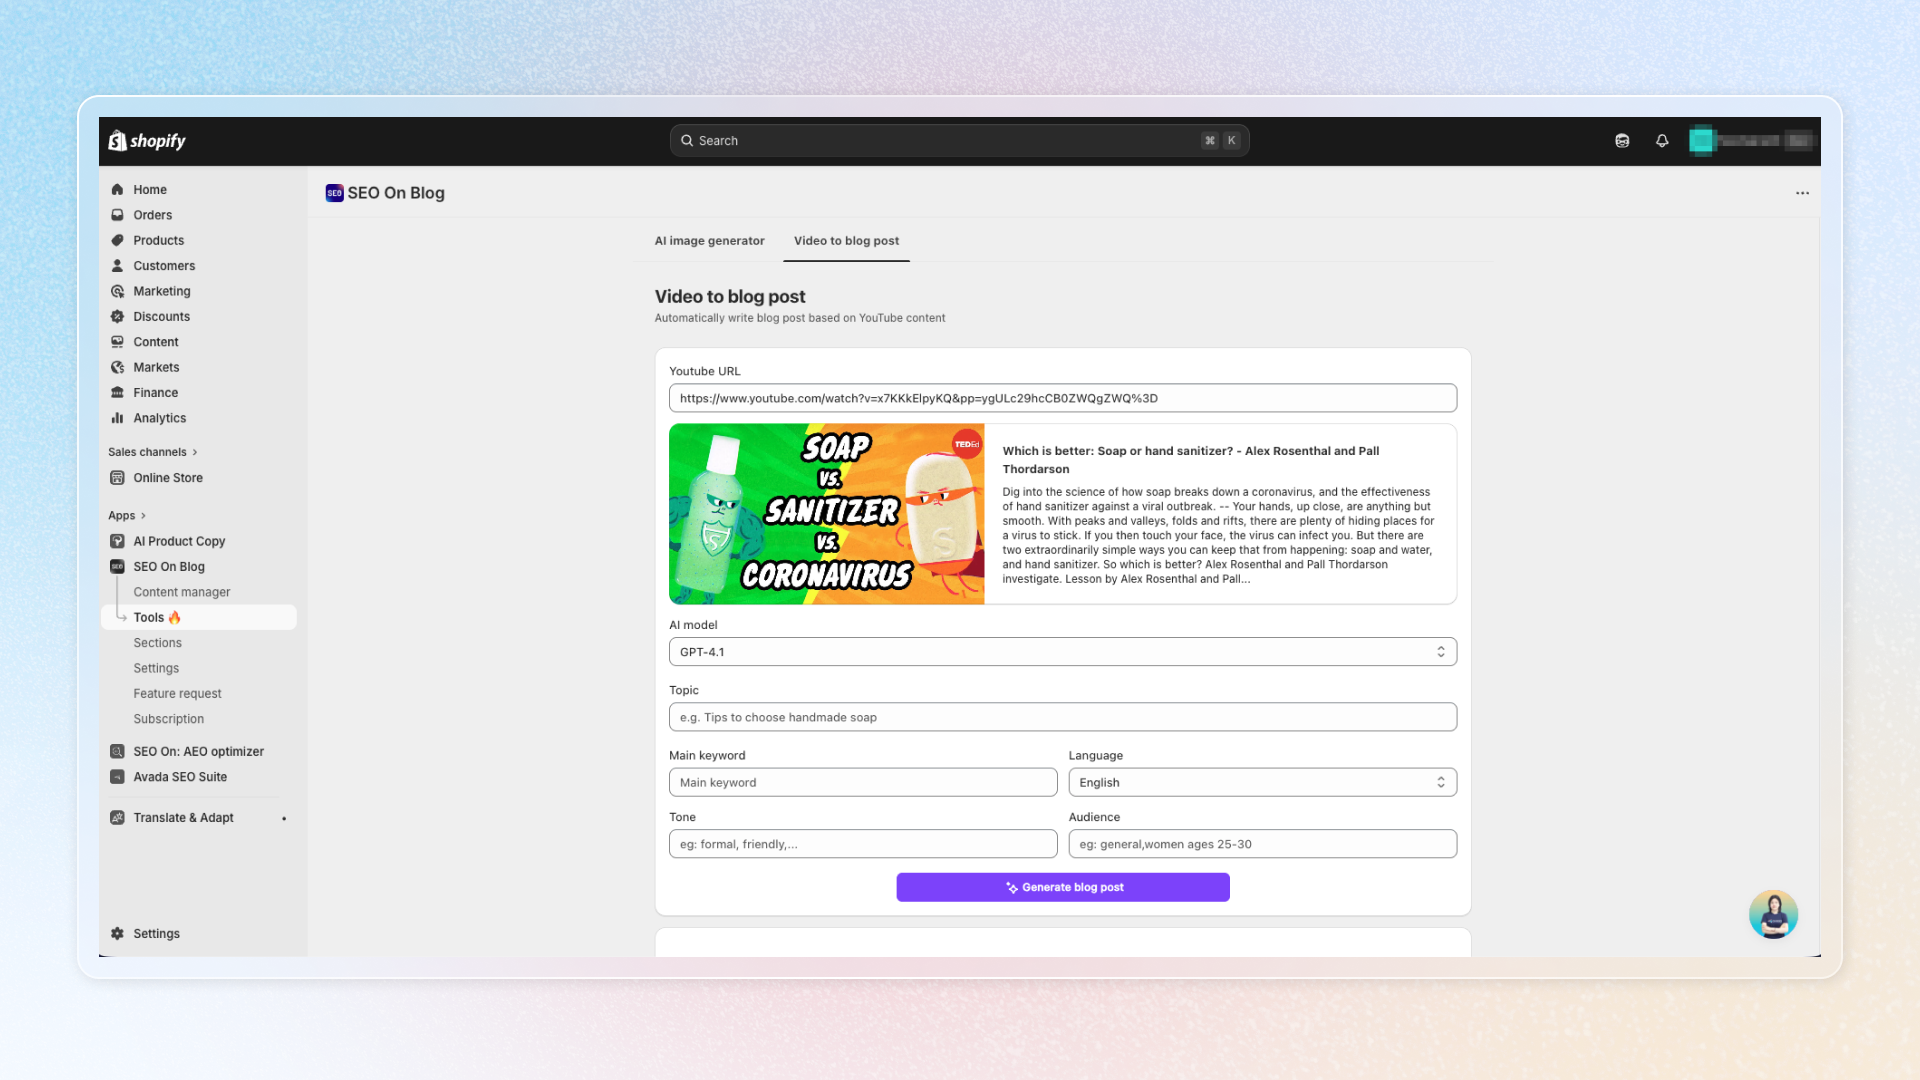Switch to the AI image generator tab
1920x1080 pixels.
click(x=709, y=241)
